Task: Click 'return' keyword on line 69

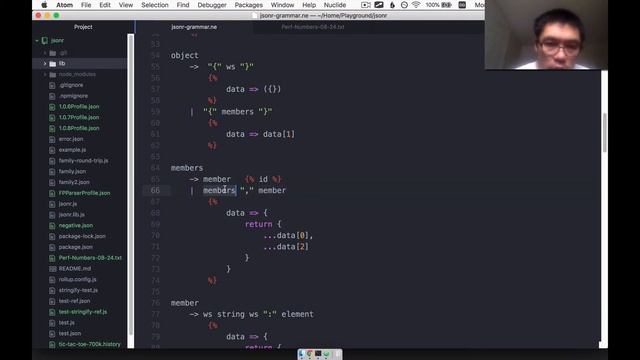Action: (x=258, y=224)
